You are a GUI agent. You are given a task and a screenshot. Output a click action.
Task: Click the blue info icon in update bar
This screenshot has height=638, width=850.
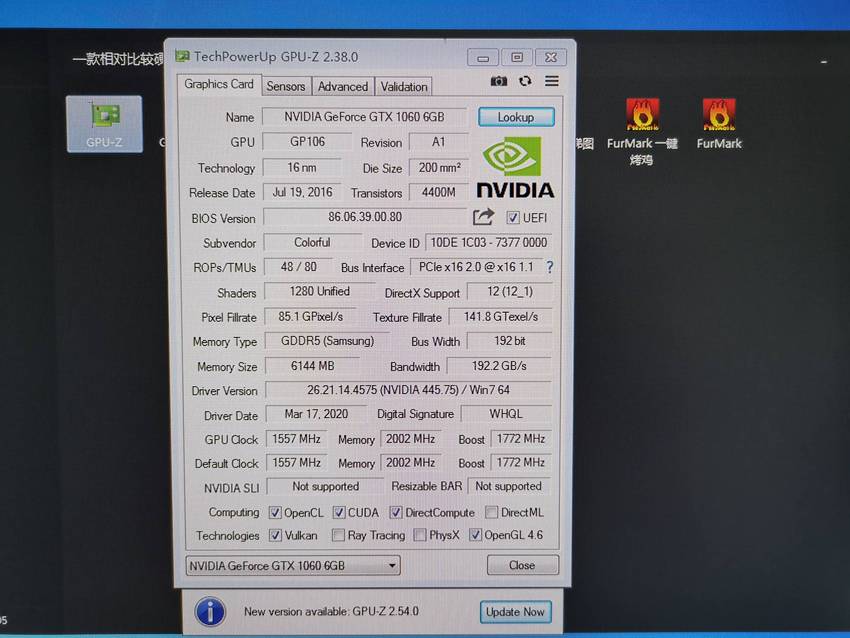point(210,612)
